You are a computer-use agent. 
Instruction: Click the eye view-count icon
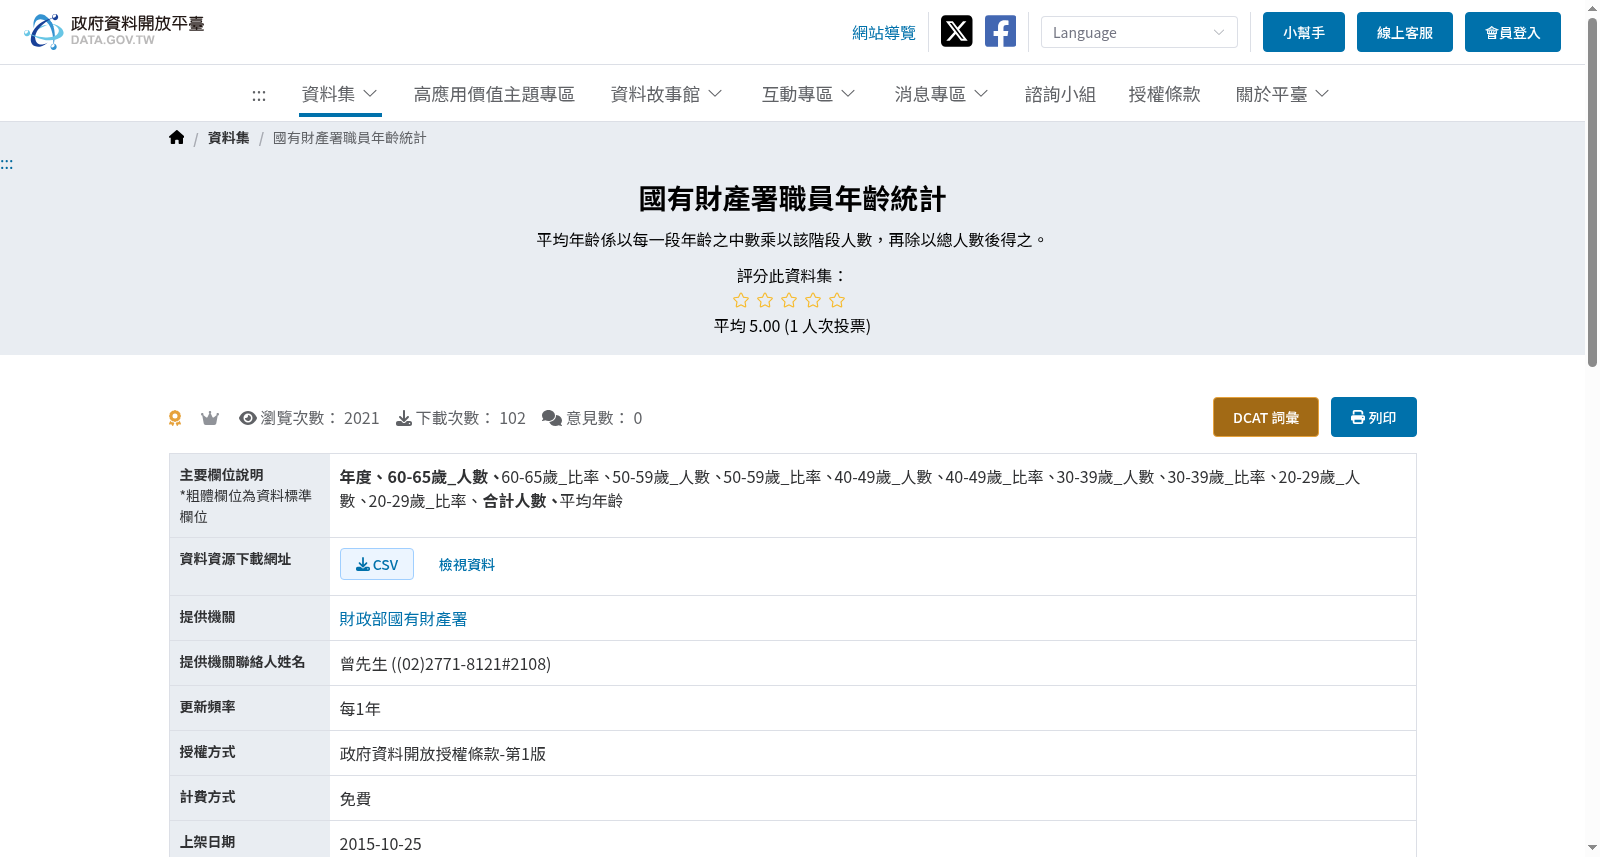[x=248, y=418]
